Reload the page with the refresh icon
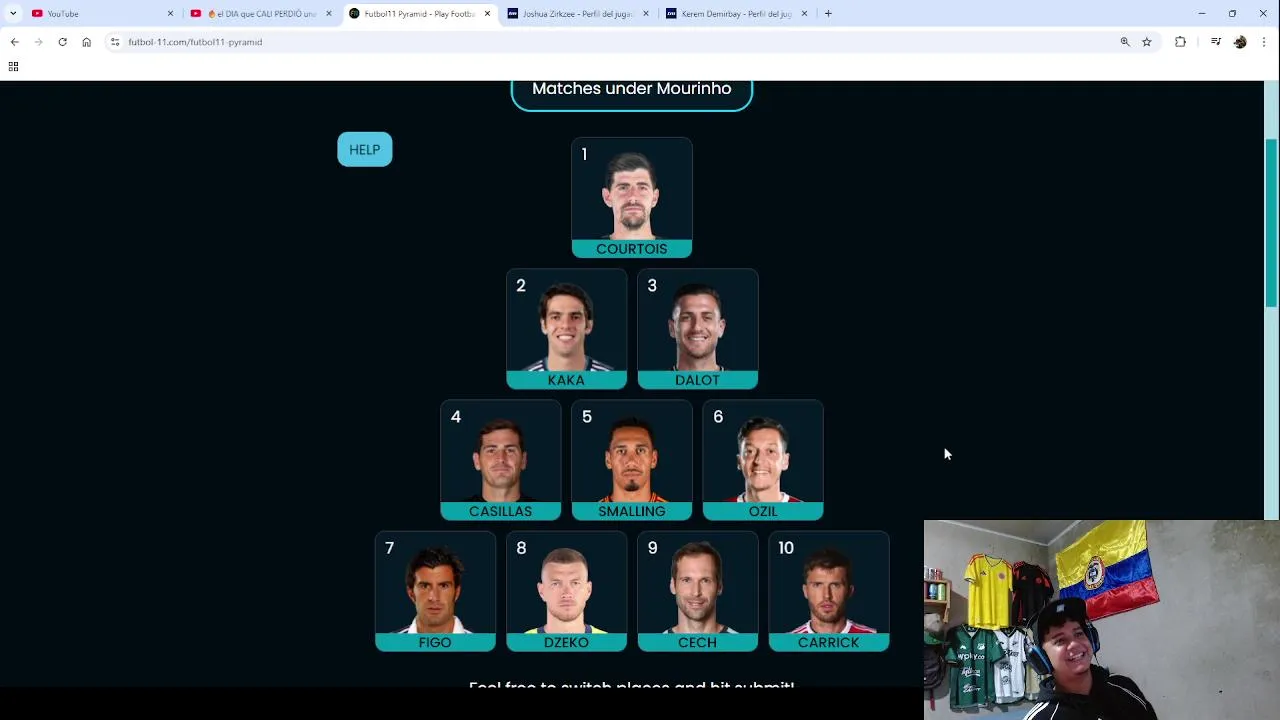This screenshot has height=720, width=1280. tap(62, 42)
